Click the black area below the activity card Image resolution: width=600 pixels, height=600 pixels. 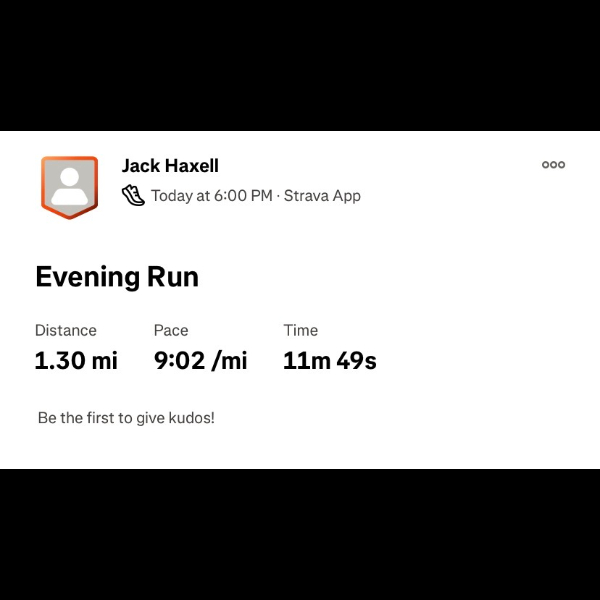(x=300, y=534)
